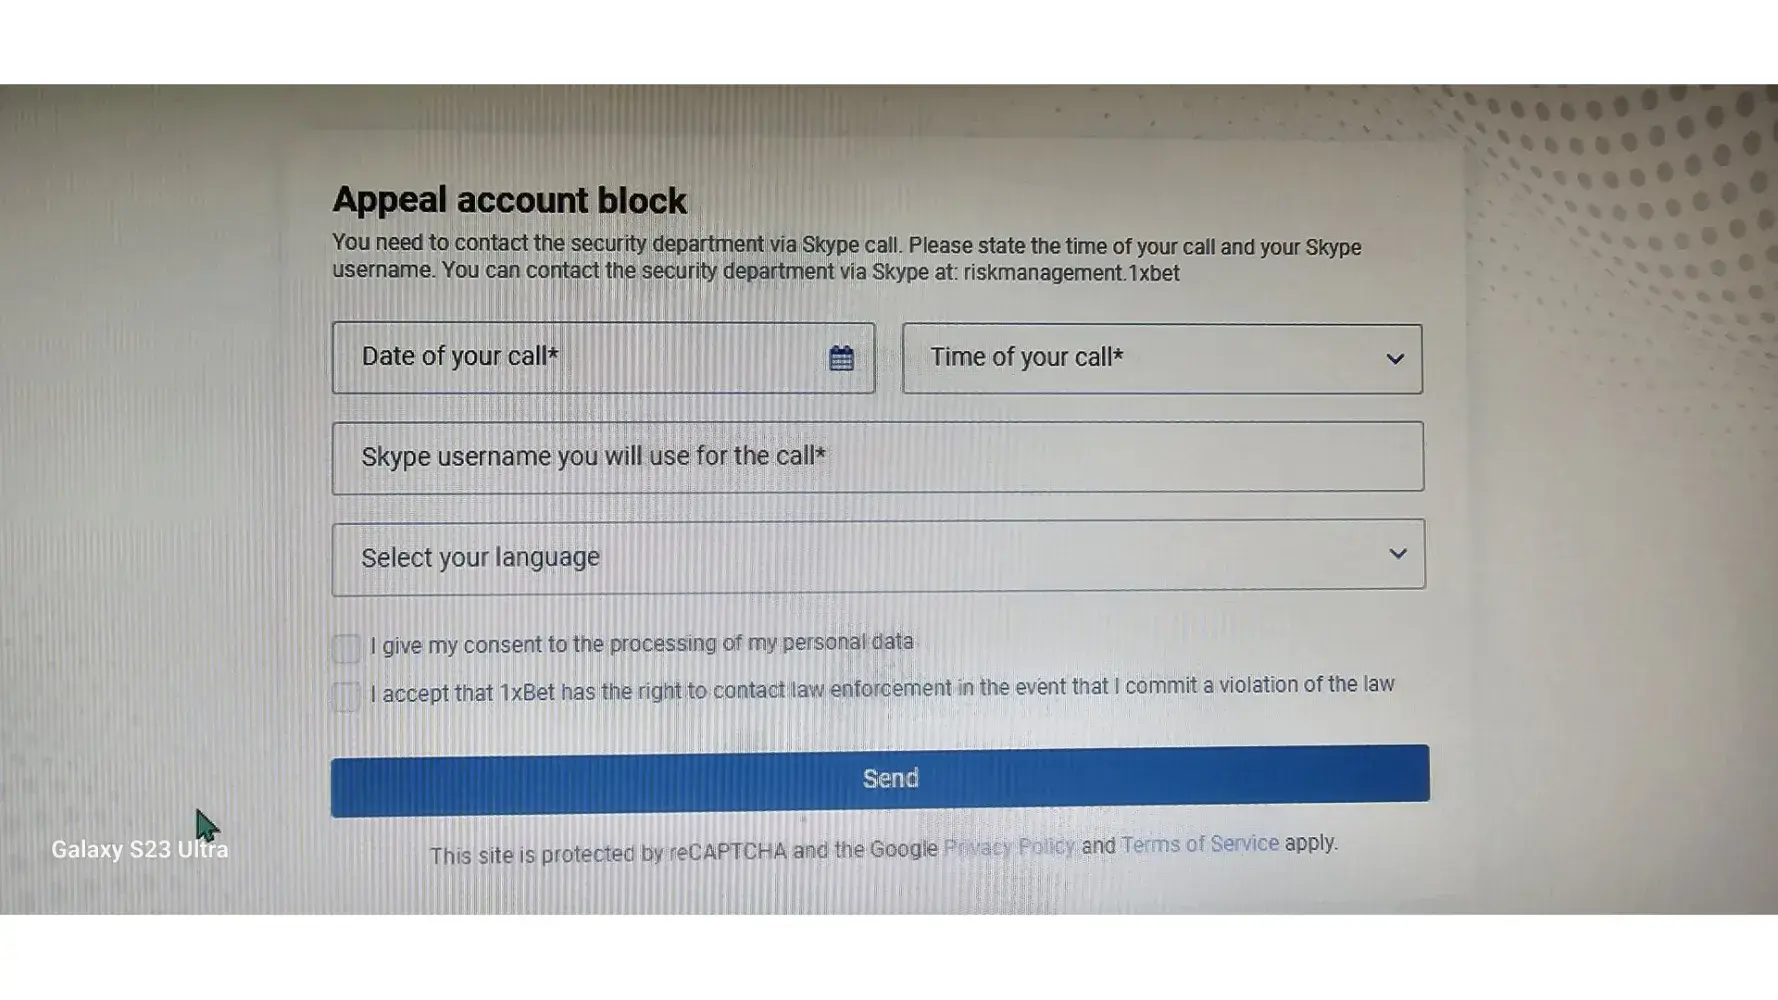Click the law enforcement acceptance label text
Screen dimensions: 1778x1000
click(x=881, y=688)
